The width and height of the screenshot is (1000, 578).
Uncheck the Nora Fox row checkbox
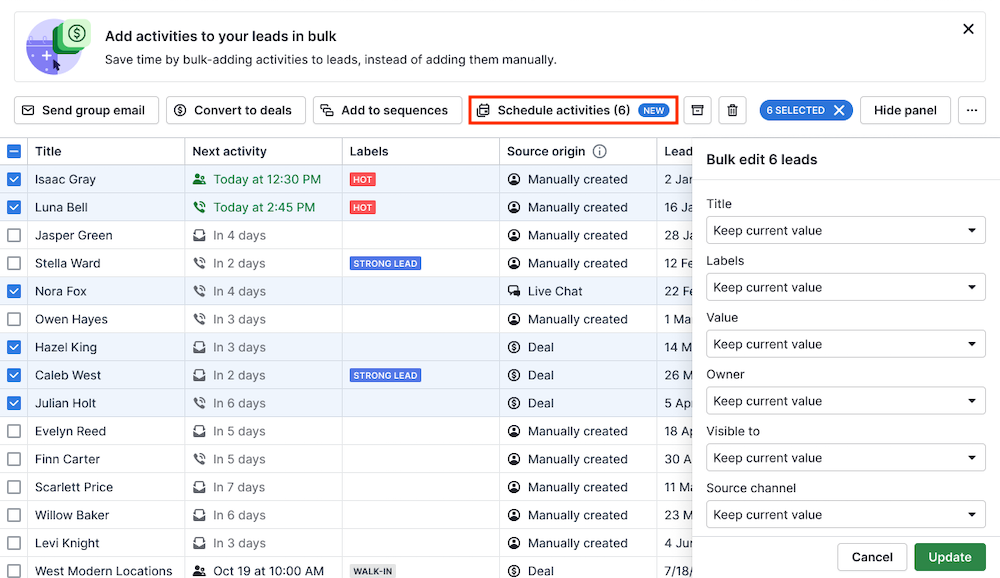[x=14, y=292]
